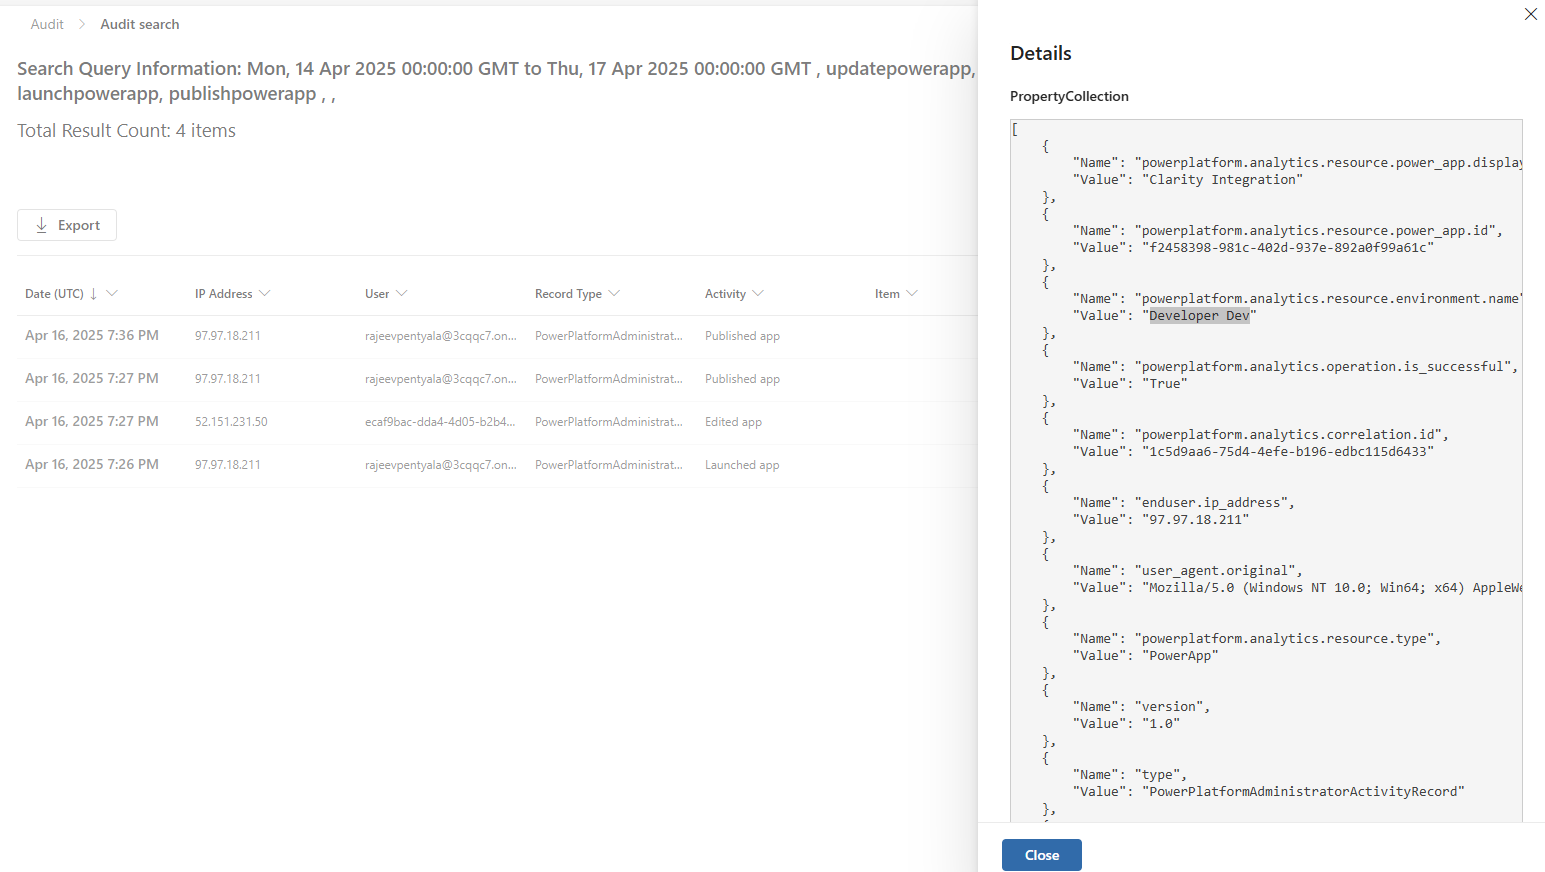Click the Audit breadcrumb link
1545x872 pixels.
click(x=47, y=24)
